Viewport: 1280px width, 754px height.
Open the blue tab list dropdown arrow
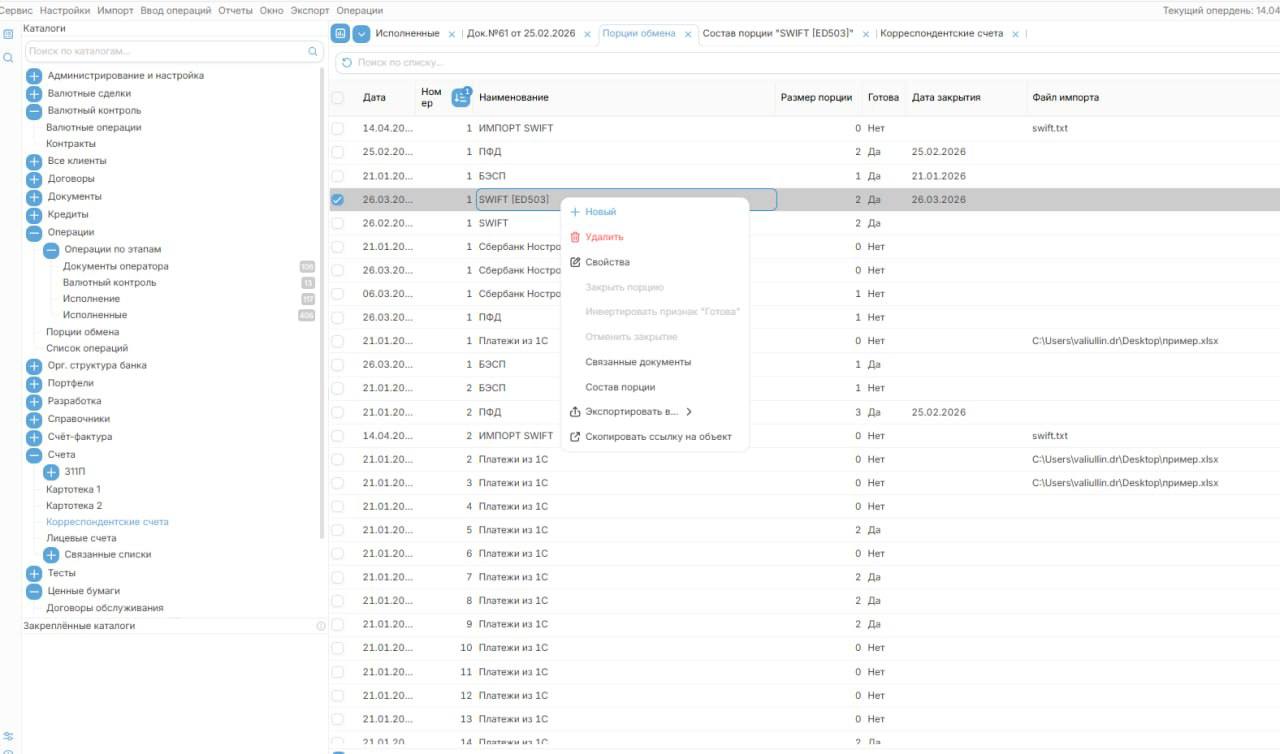pyautogui.click(x=362, y=34)
